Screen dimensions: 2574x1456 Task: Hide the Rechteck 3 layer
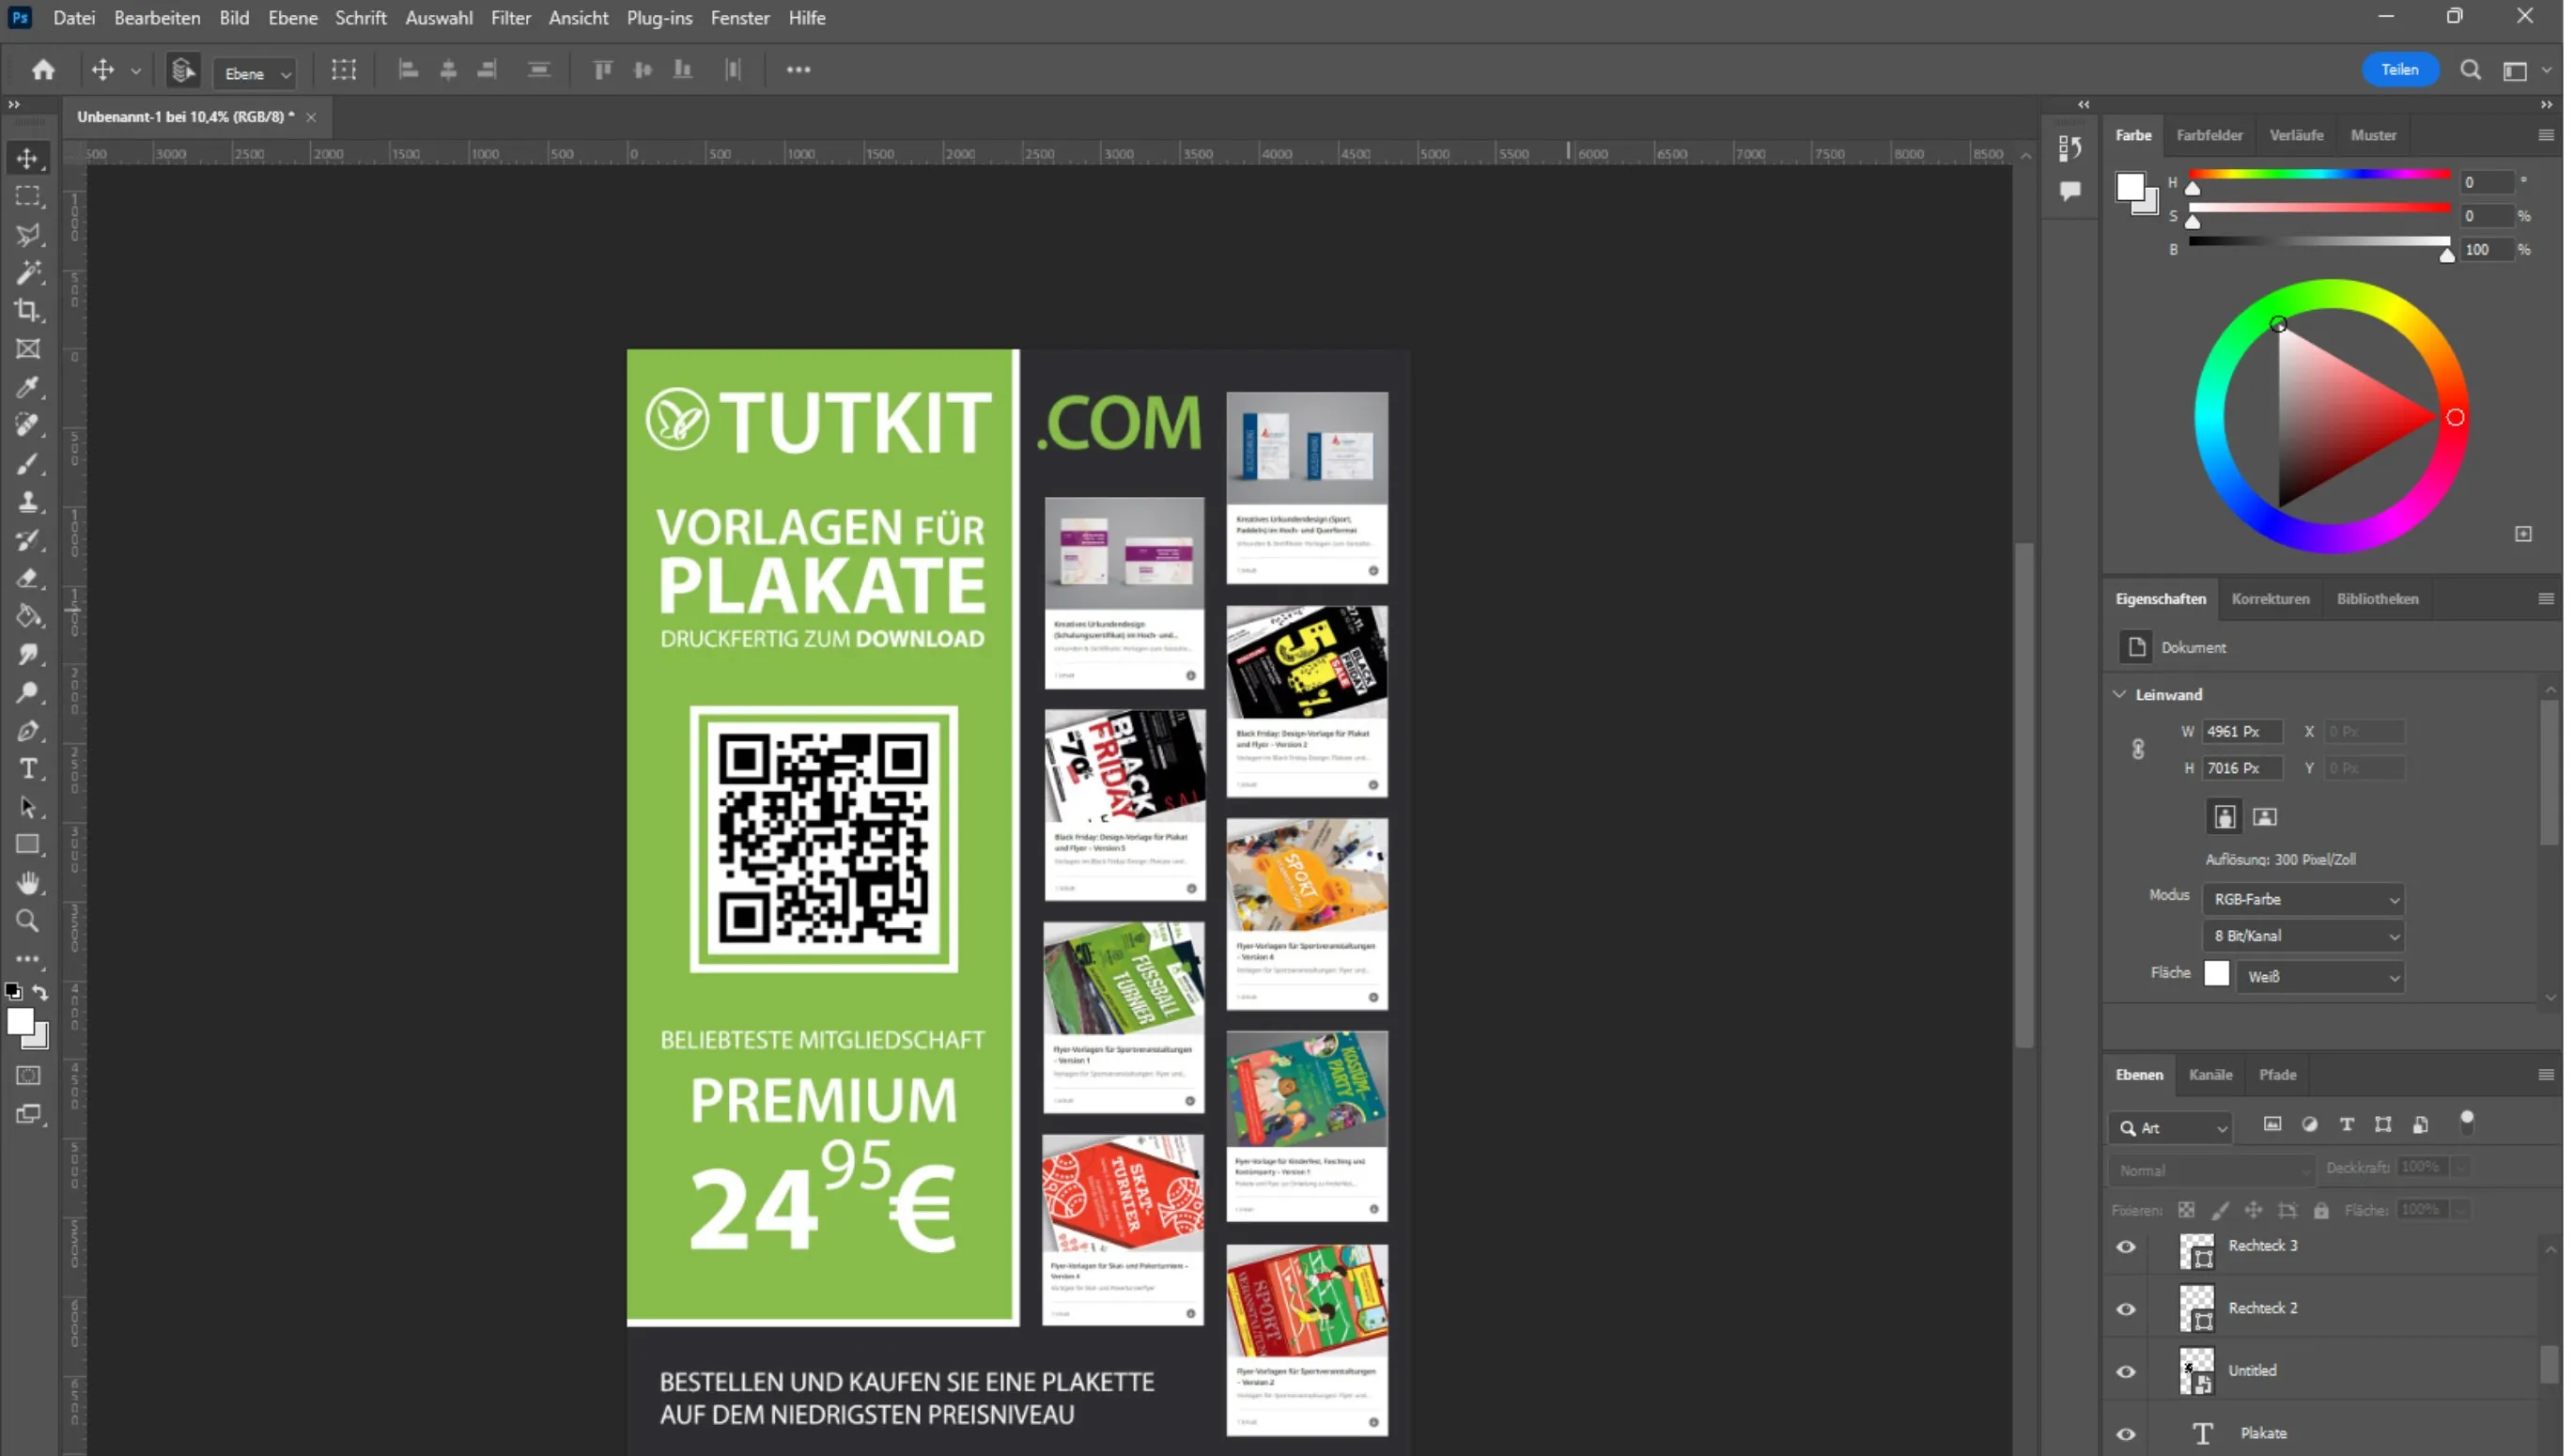(x=2126, y=1247)
